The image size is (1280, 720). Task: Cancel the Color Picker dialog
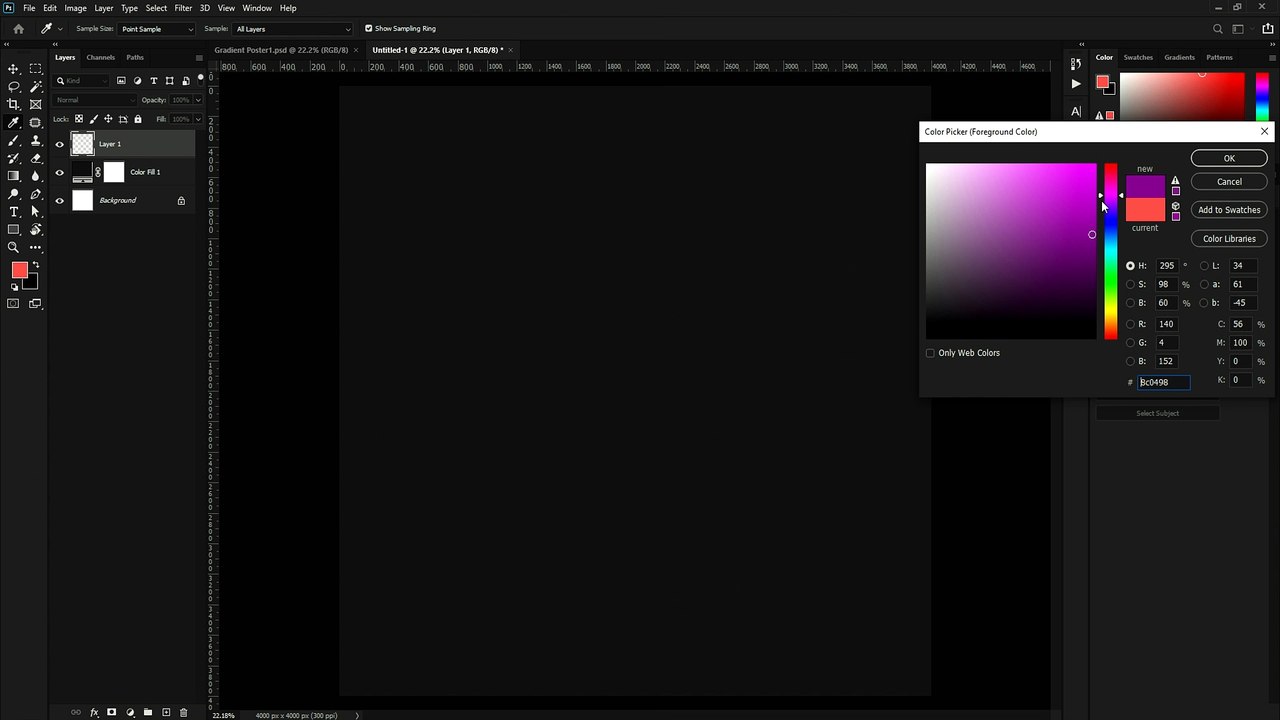click(1229, 182)
